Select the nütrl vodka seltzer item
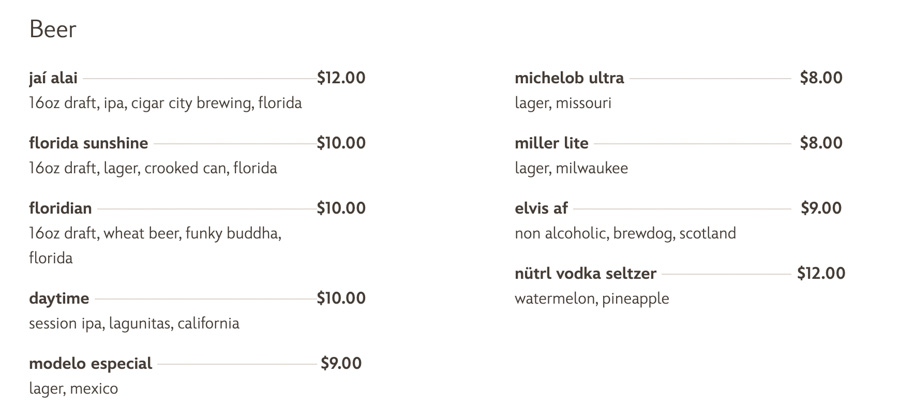 (585, 273)
